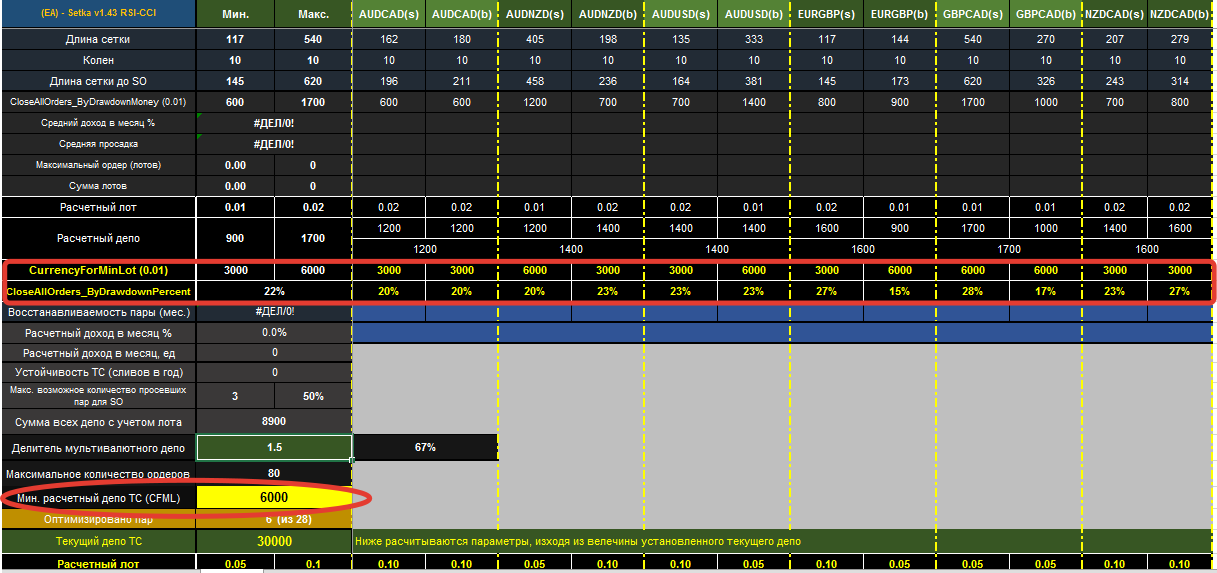Click the 'Длина сетки до SO' row label
This screenshot has width=1217, height=573.
pos(98,82)
